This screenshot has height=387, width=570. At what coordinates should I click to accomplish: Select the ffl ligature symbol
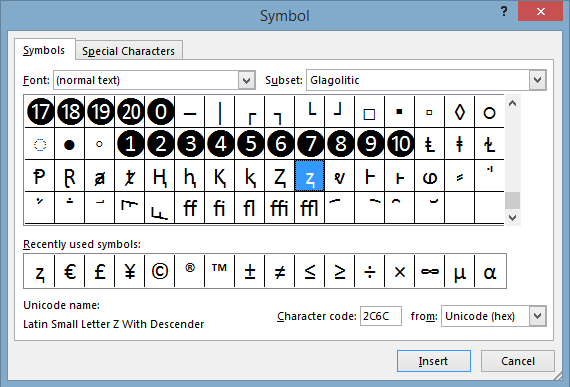[x=310, y=208]
